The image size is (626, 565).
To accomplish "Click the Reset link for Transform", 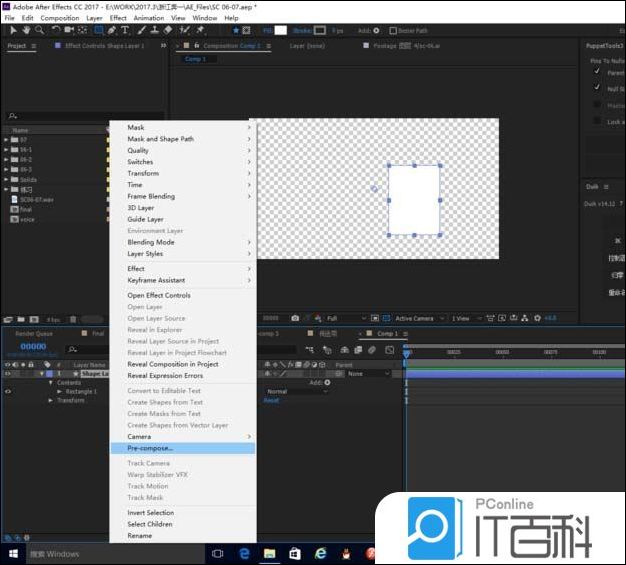I will (x=271, y=400).
